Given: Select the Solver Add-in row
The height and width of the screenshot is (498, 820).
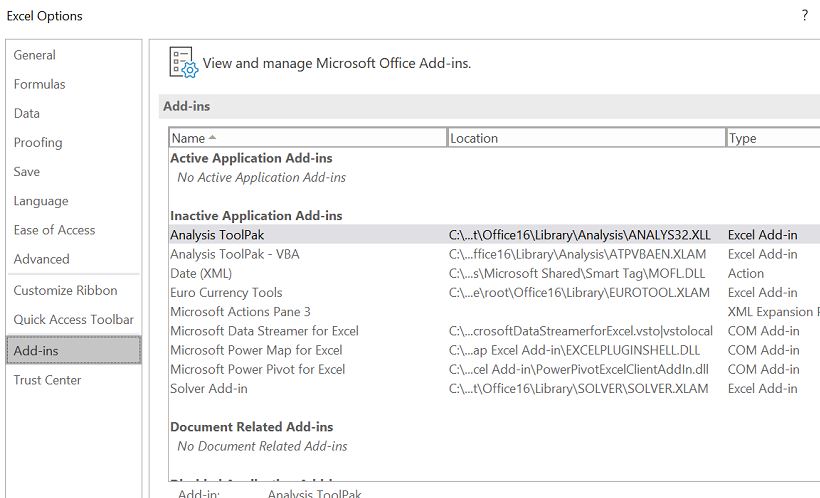Looking at the screenshot, I should (494, 389).
